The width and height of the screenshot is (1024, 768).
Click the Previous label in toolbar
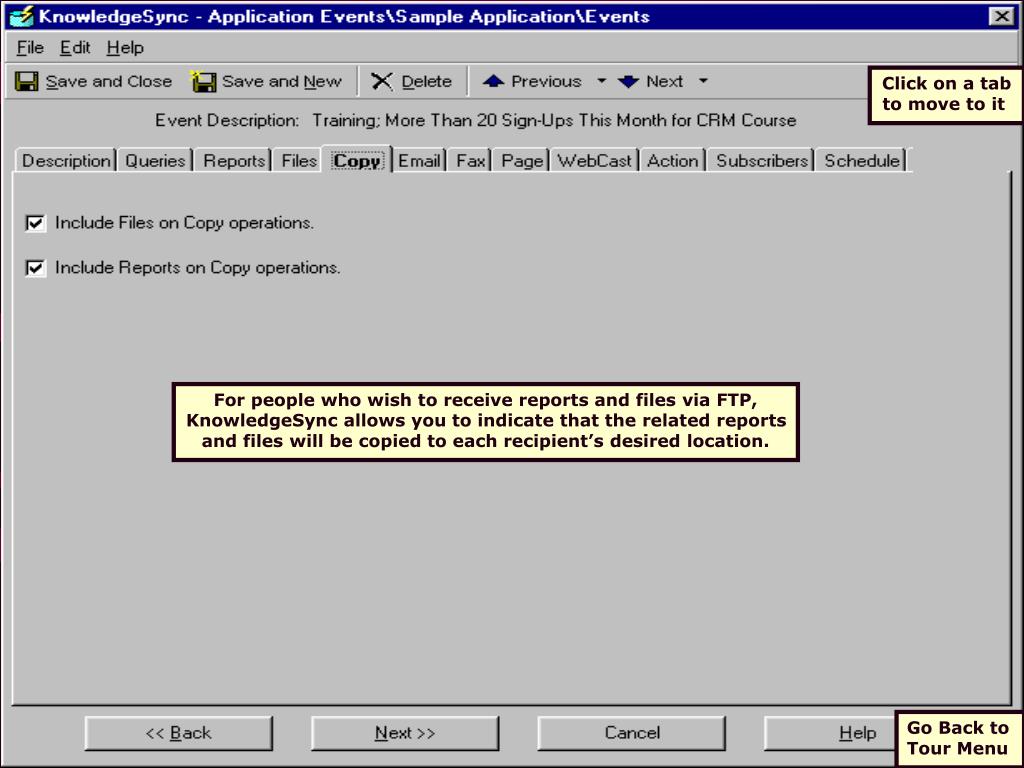[546, 82]
